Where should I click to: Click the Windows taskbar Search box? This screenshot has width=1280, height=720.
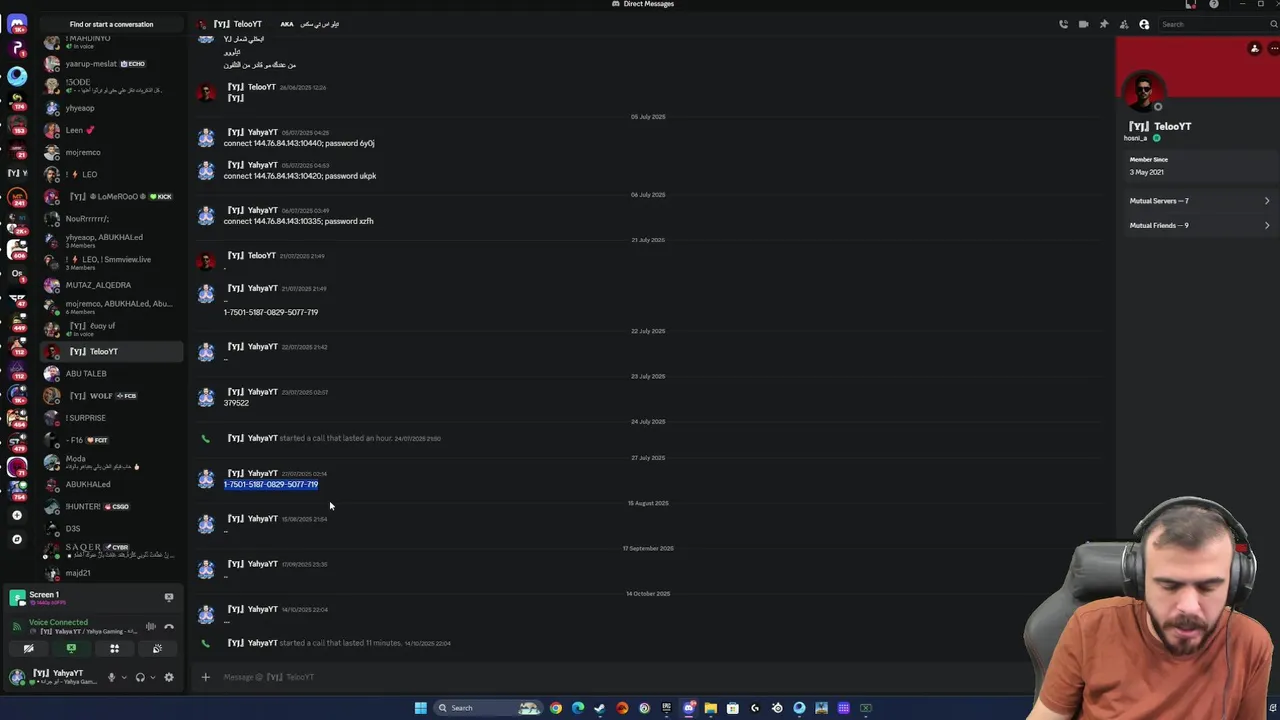487,708
